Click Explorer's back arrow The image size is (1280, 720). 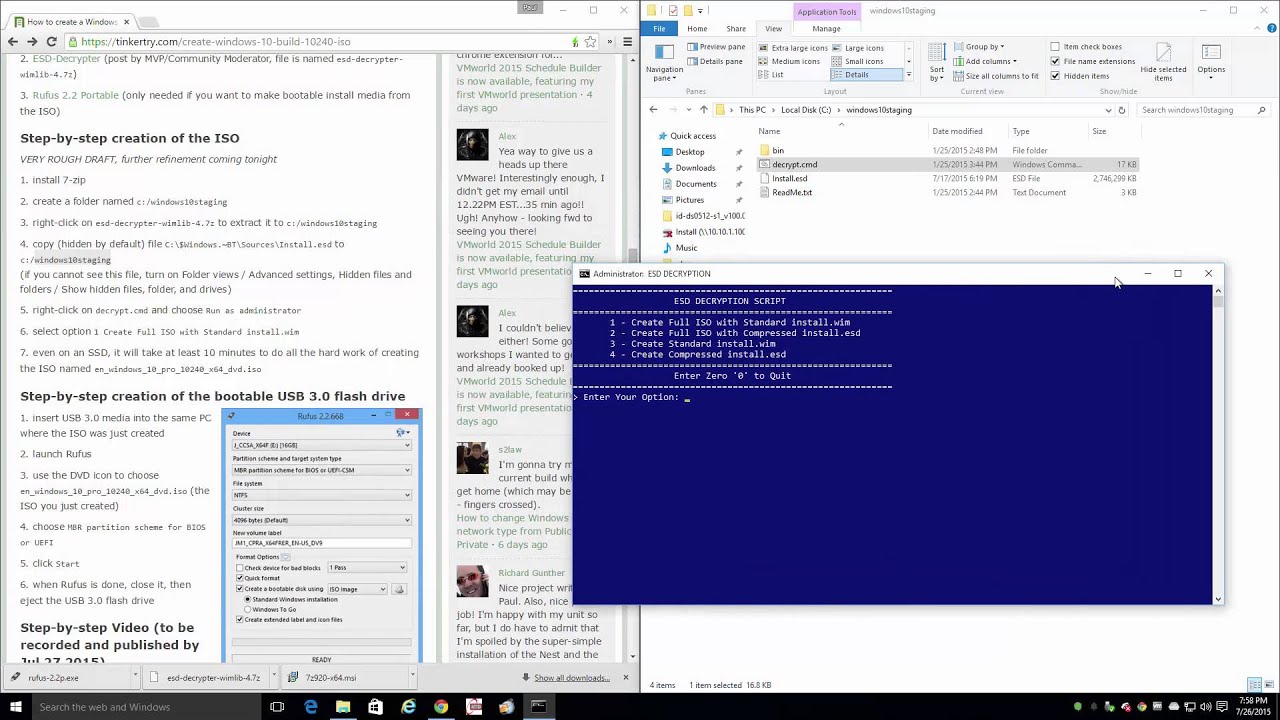[x=653, y=110]
